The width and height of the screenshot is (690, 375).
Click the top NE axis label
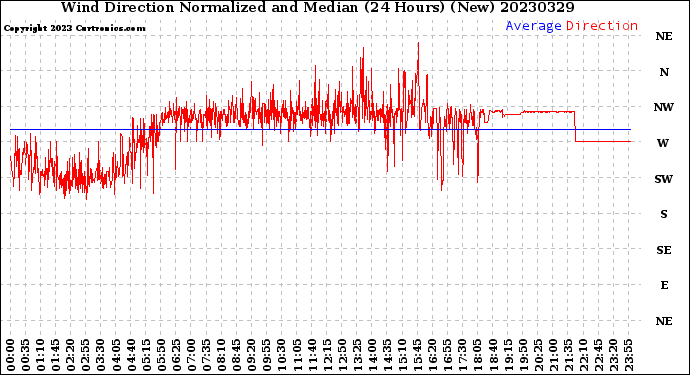pos(664,36)
